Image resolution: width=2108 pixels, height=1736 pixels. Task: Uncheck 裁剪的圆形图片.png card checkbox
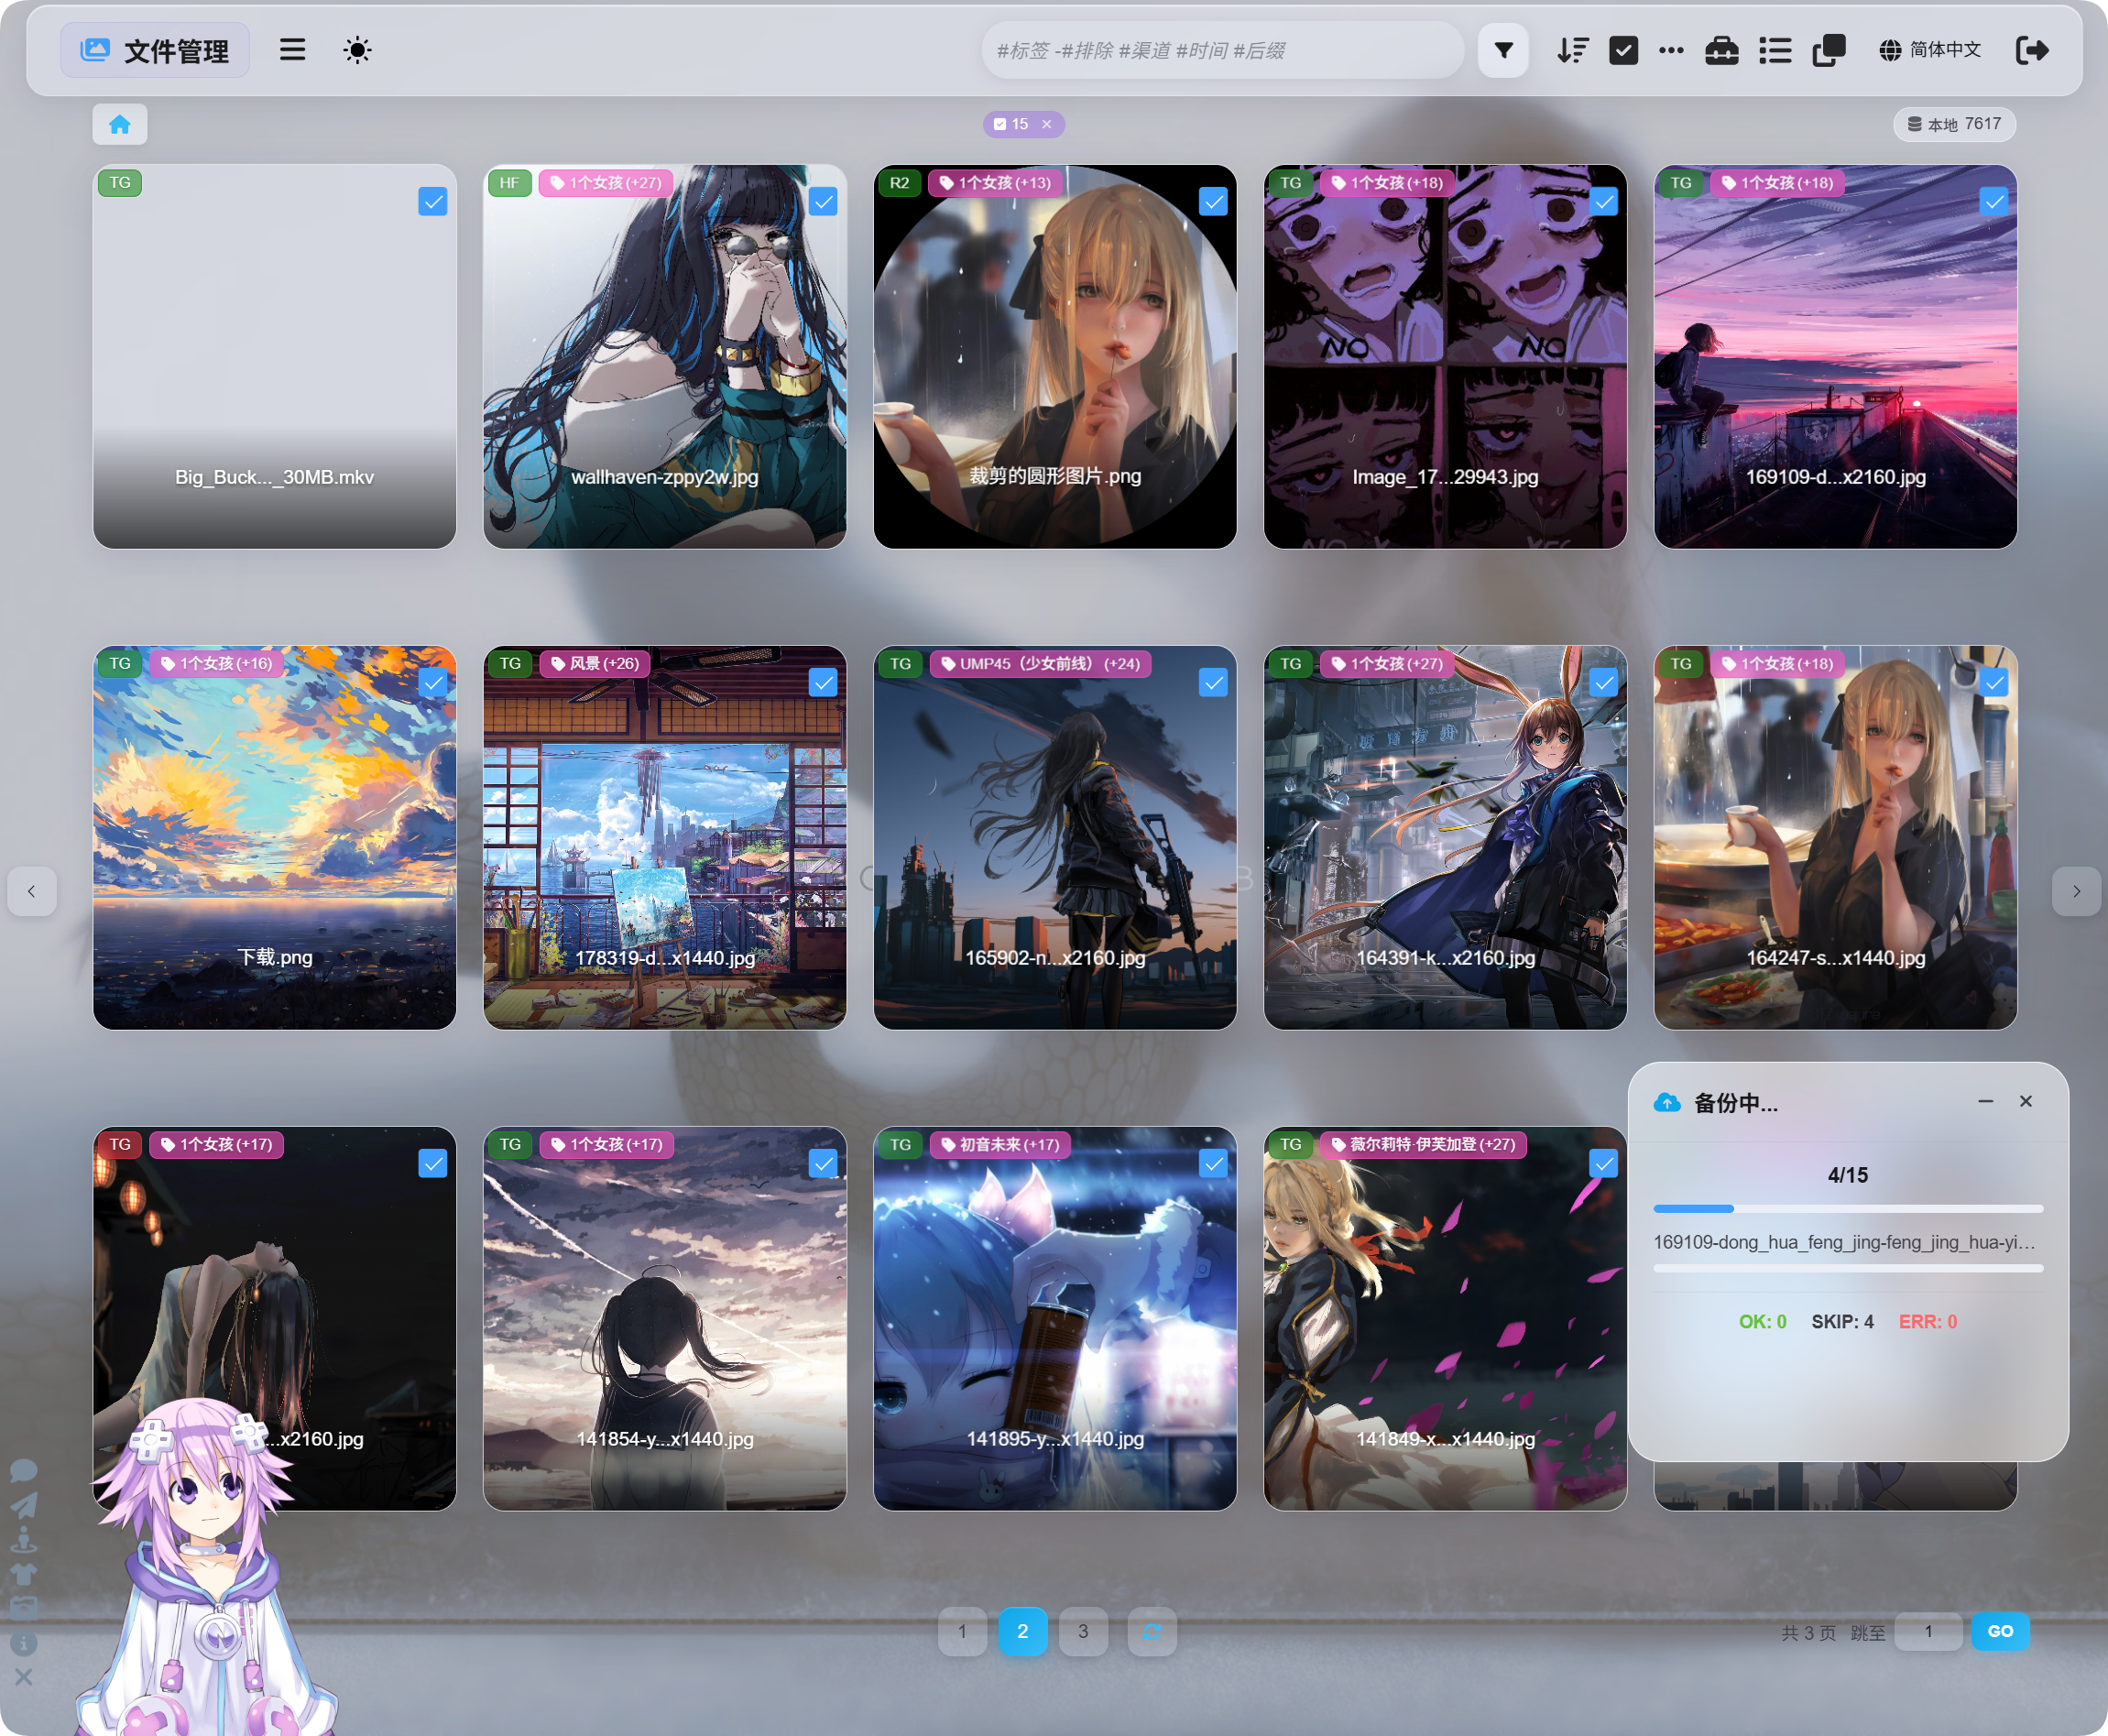click(x=1213, y=202)
